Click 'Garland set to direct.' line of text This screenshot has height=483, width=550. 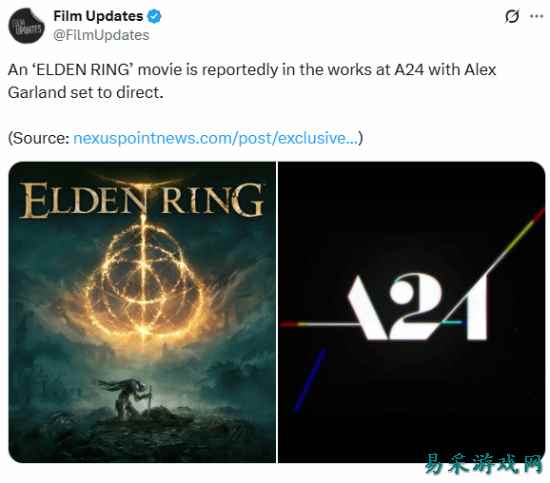click(x=86, y=93)
